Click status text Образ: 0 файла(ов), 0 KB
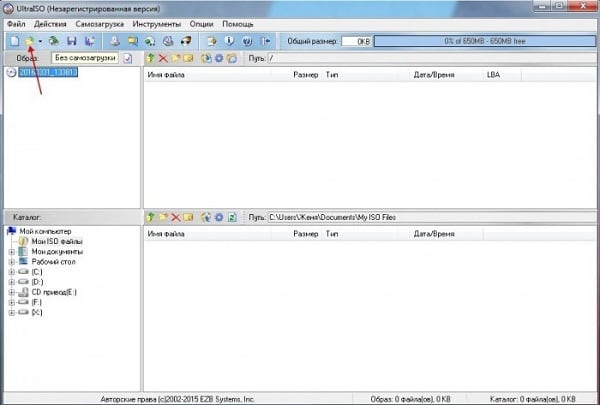This screenshot has height=405, width=600. point(410,399)
